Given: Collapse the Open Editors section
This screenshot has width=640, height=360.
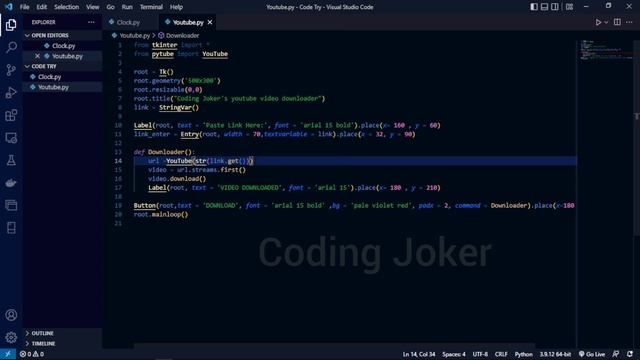Looking at the screenshot, I should (62, 36).
